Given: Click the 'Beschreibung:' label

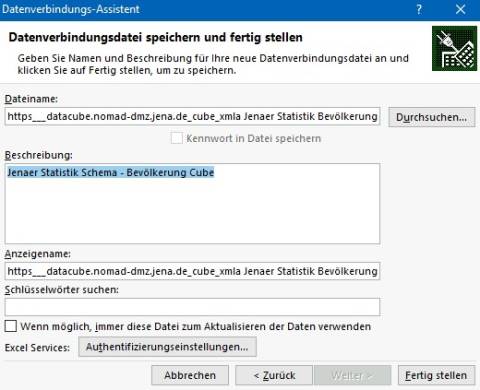Looking at the screenshot, I should click(39, 155).
